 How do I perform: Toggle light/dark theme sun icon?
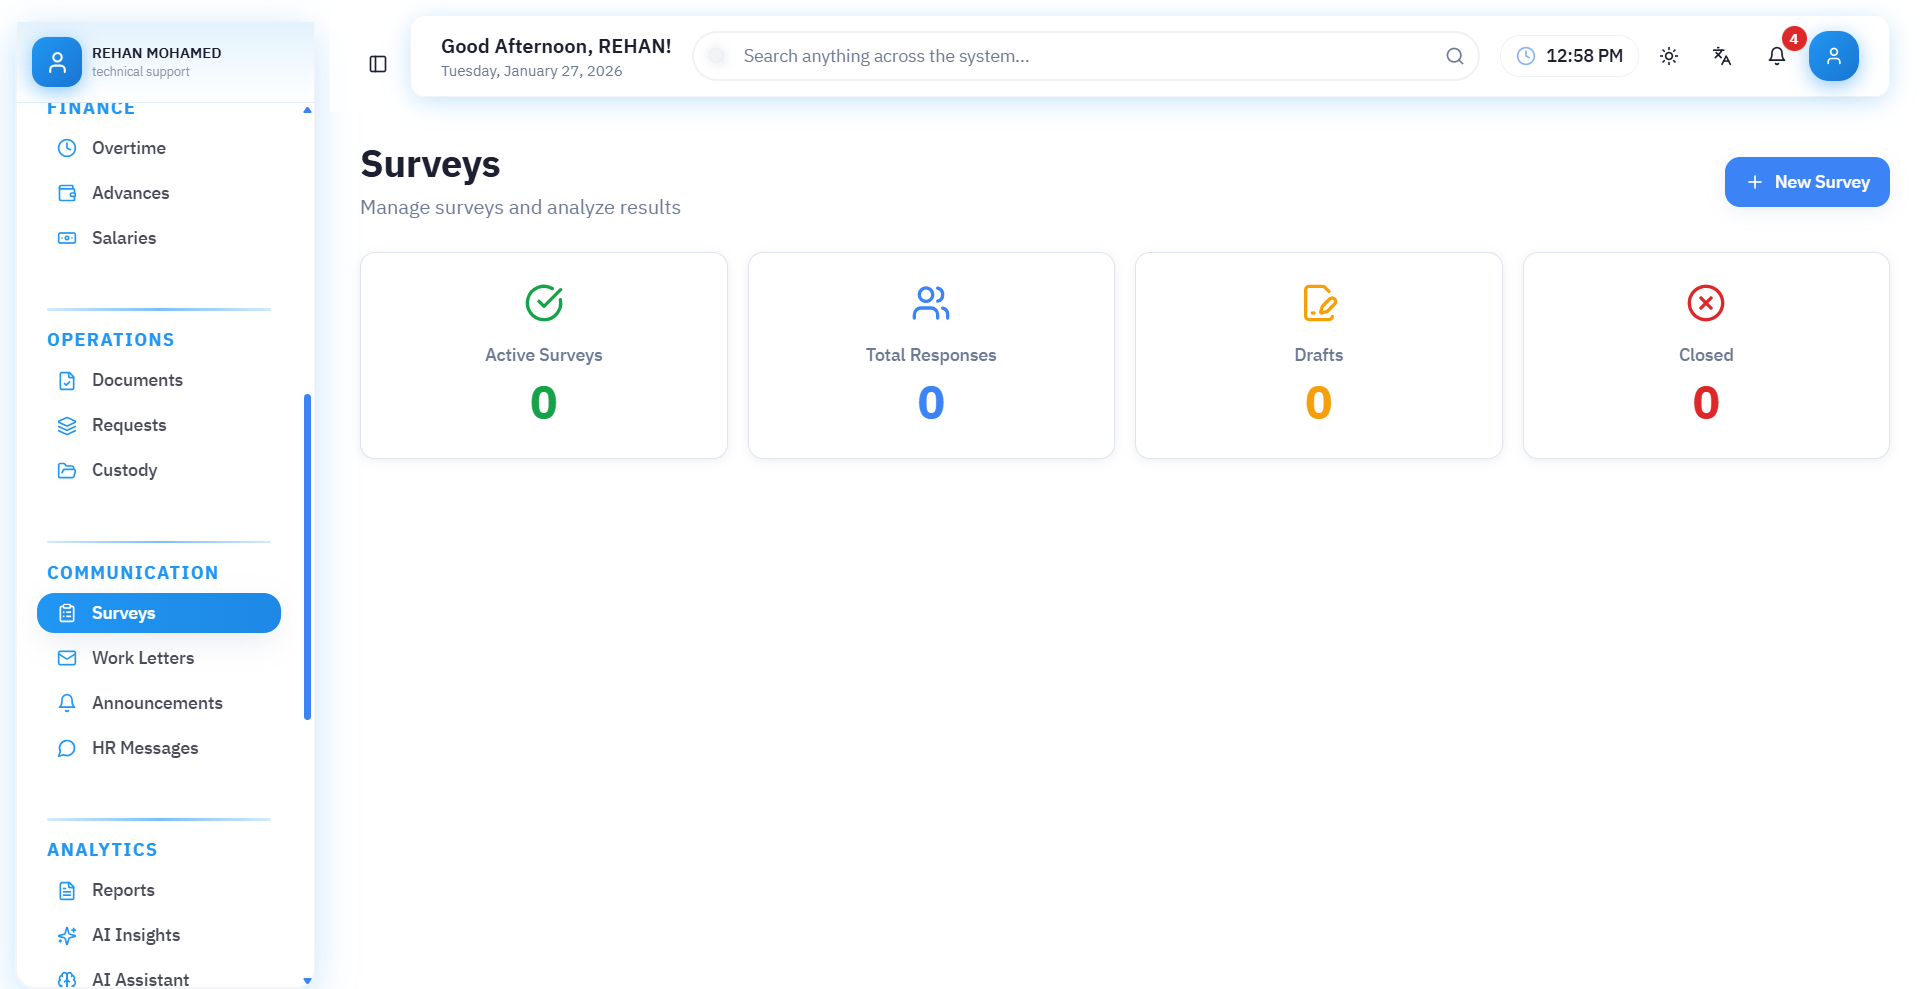(x=1669, y=56)
